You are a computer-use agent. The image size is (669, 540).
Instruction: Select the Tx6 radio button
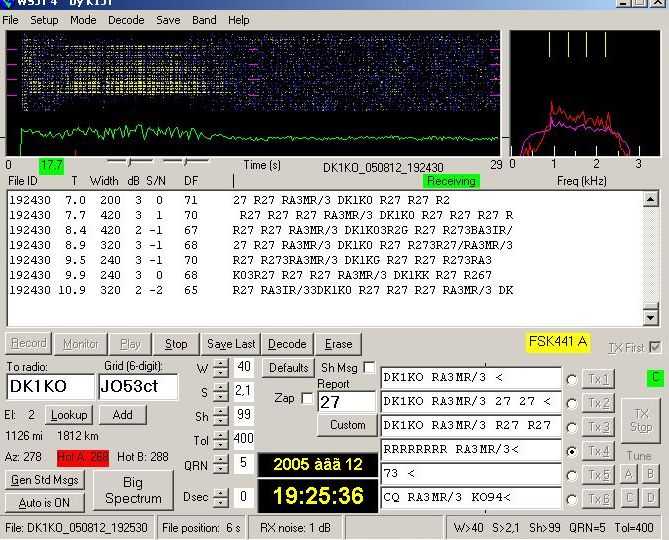click(x=572, y=499)
